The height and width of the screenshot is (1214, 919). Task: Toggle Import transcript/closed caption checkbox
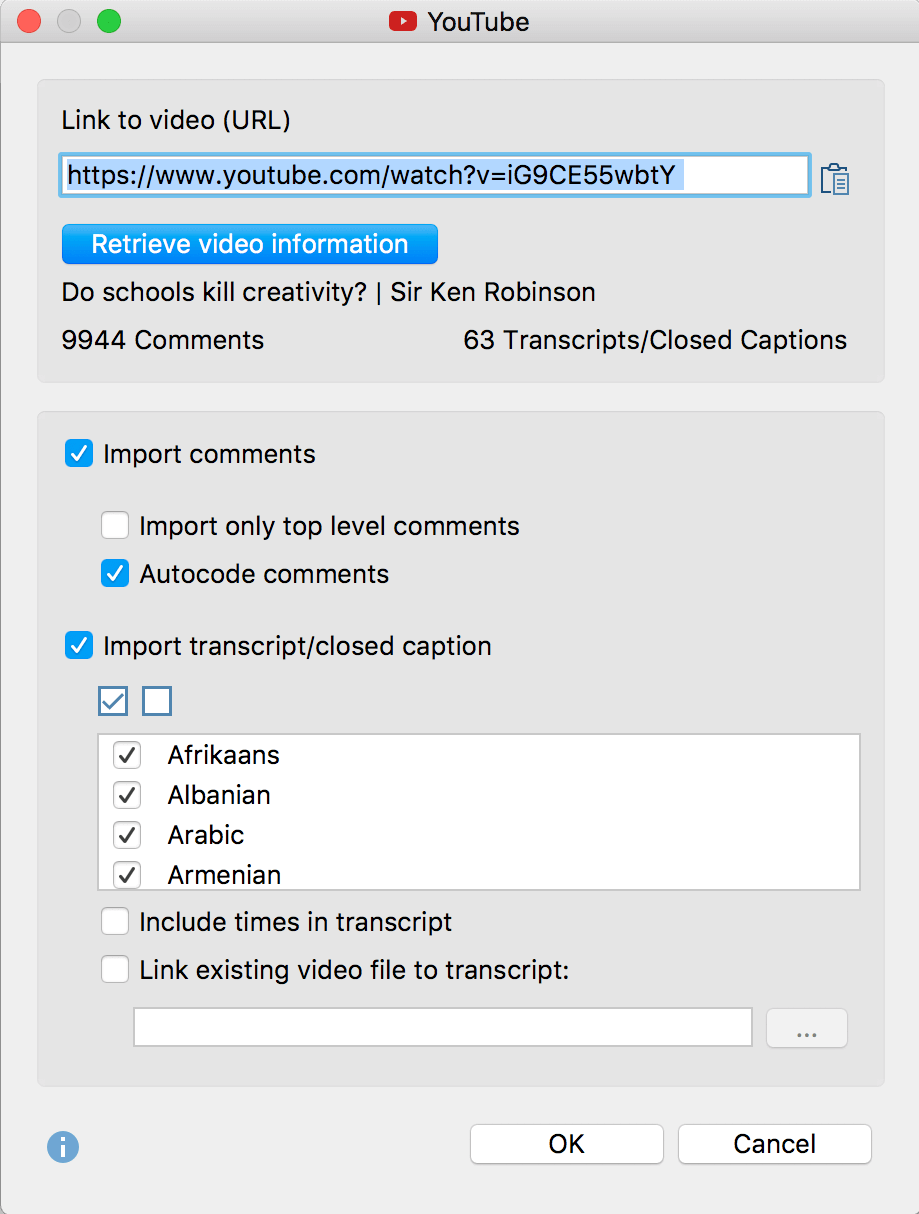pyautogui.click(x=79, y=645)
